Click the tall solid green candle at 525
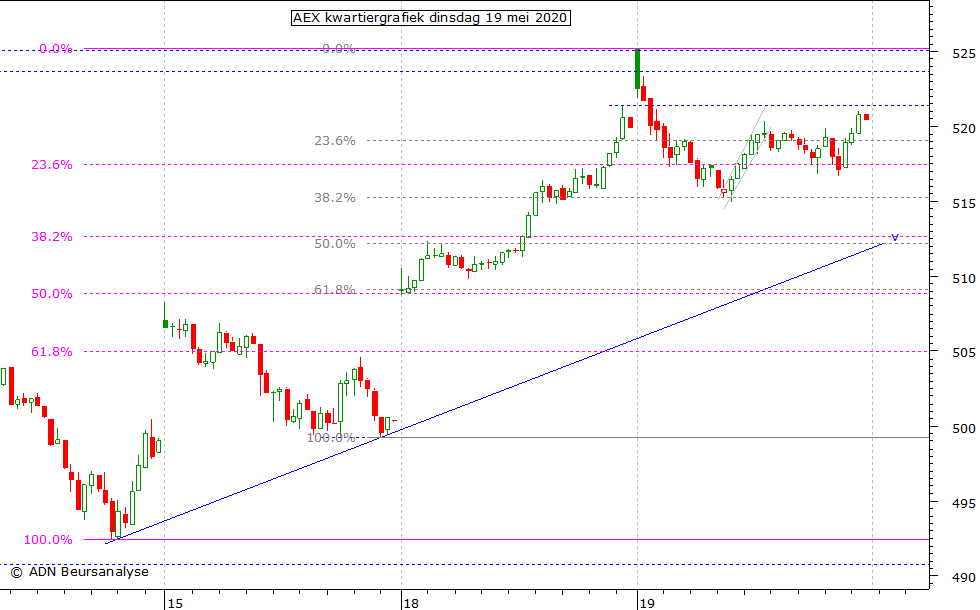 [638, 69]
